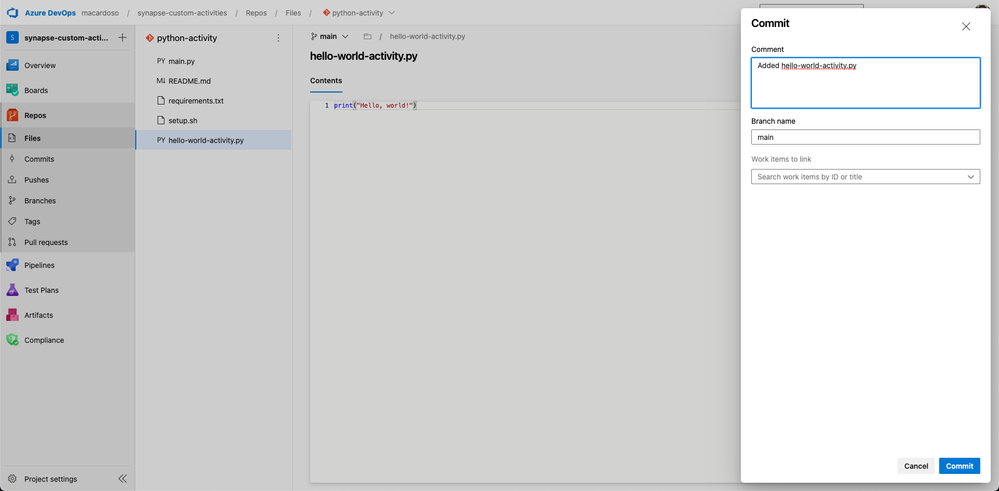This screenshot has height=491, width=999.
Task: Open the main branch selector dropdown
Action: [329, 36]
